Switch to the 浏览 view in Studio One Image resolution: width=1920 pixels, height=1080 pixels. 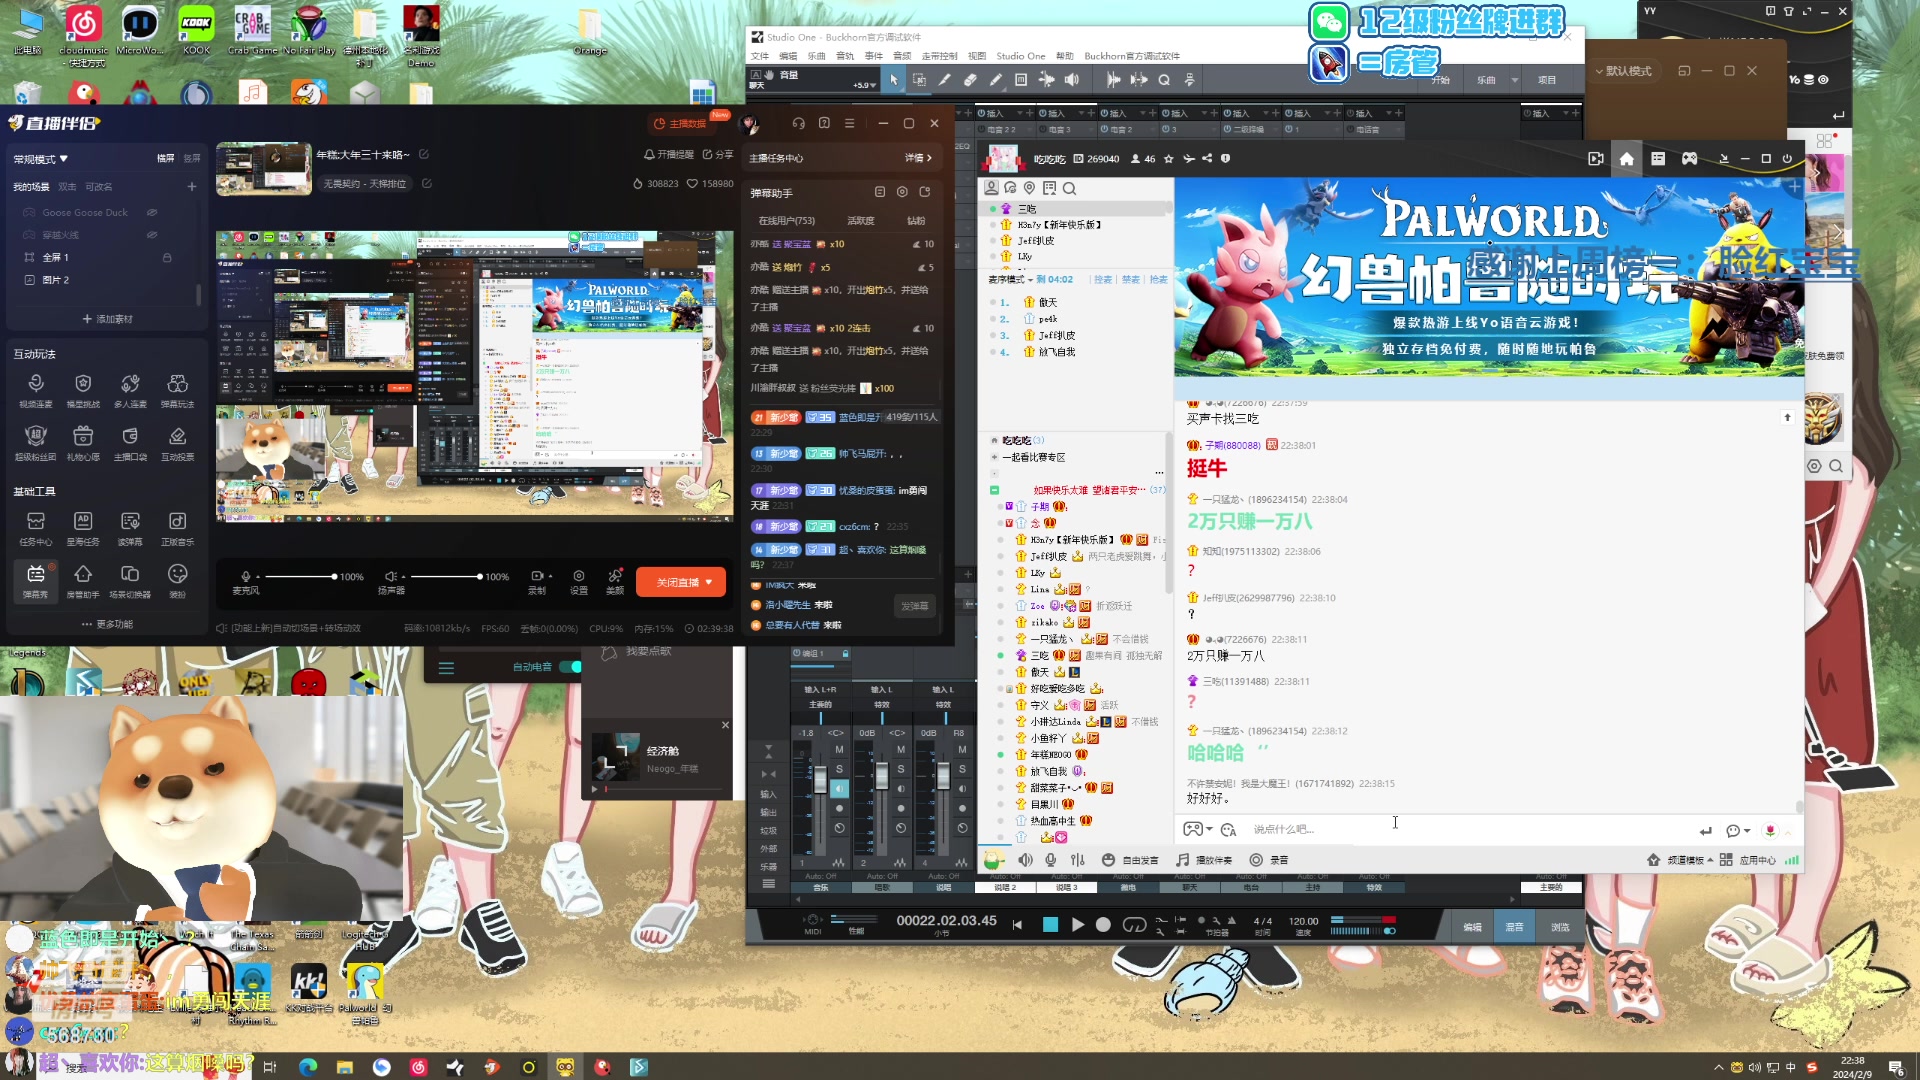pyautogui.click(x=1560, y=927)
